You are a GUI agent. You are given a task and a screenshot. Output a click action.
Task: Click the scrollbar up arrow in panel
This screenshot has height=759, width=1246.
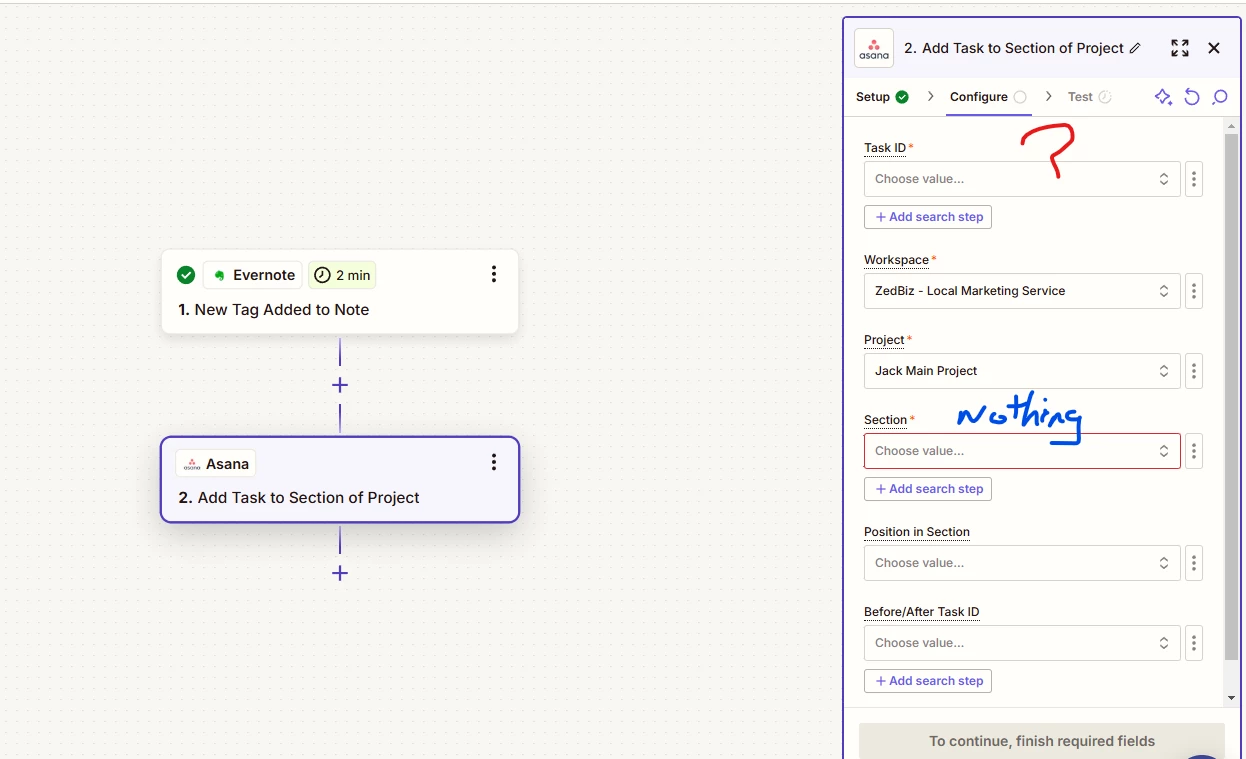tap(1230, 124)
